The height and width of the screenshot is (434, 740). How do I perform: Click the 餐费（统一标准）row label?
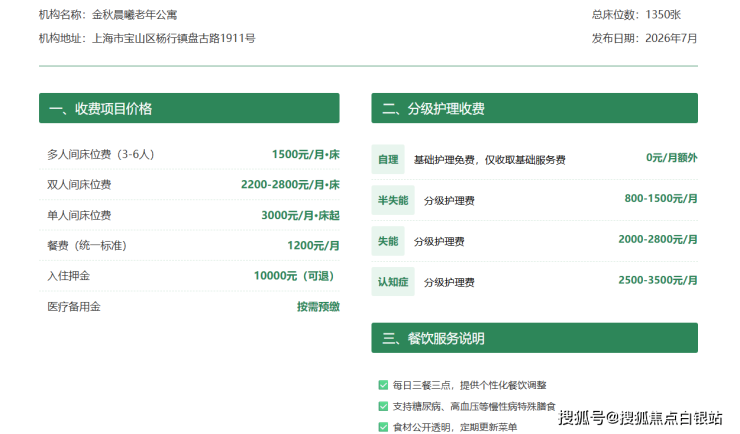coord(87,245)
